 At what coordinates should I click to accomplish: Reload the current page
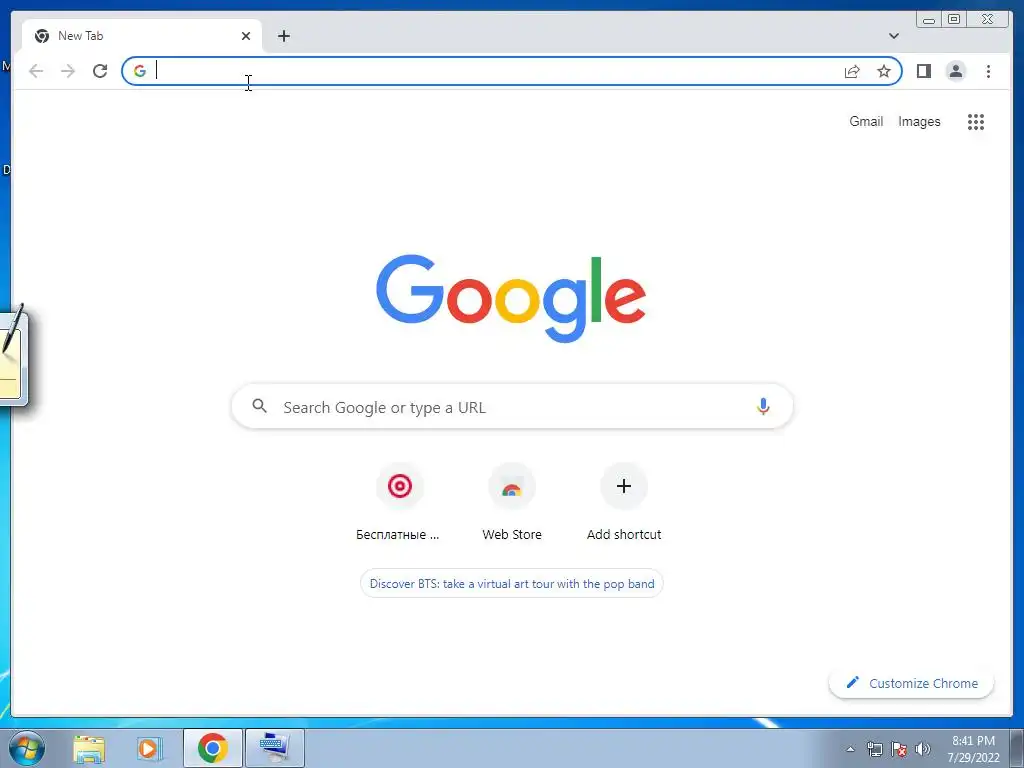pos(100,71)
